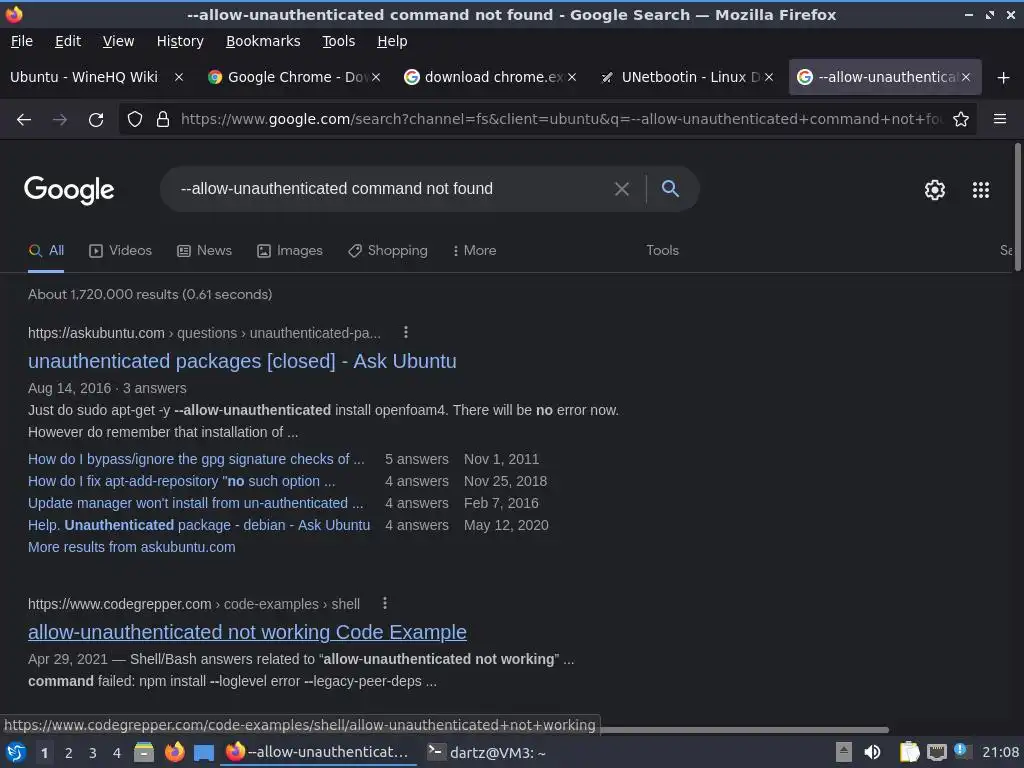Switch to workspace 2
This screenshot has height=768, width=1024.
tap(69, 753)
